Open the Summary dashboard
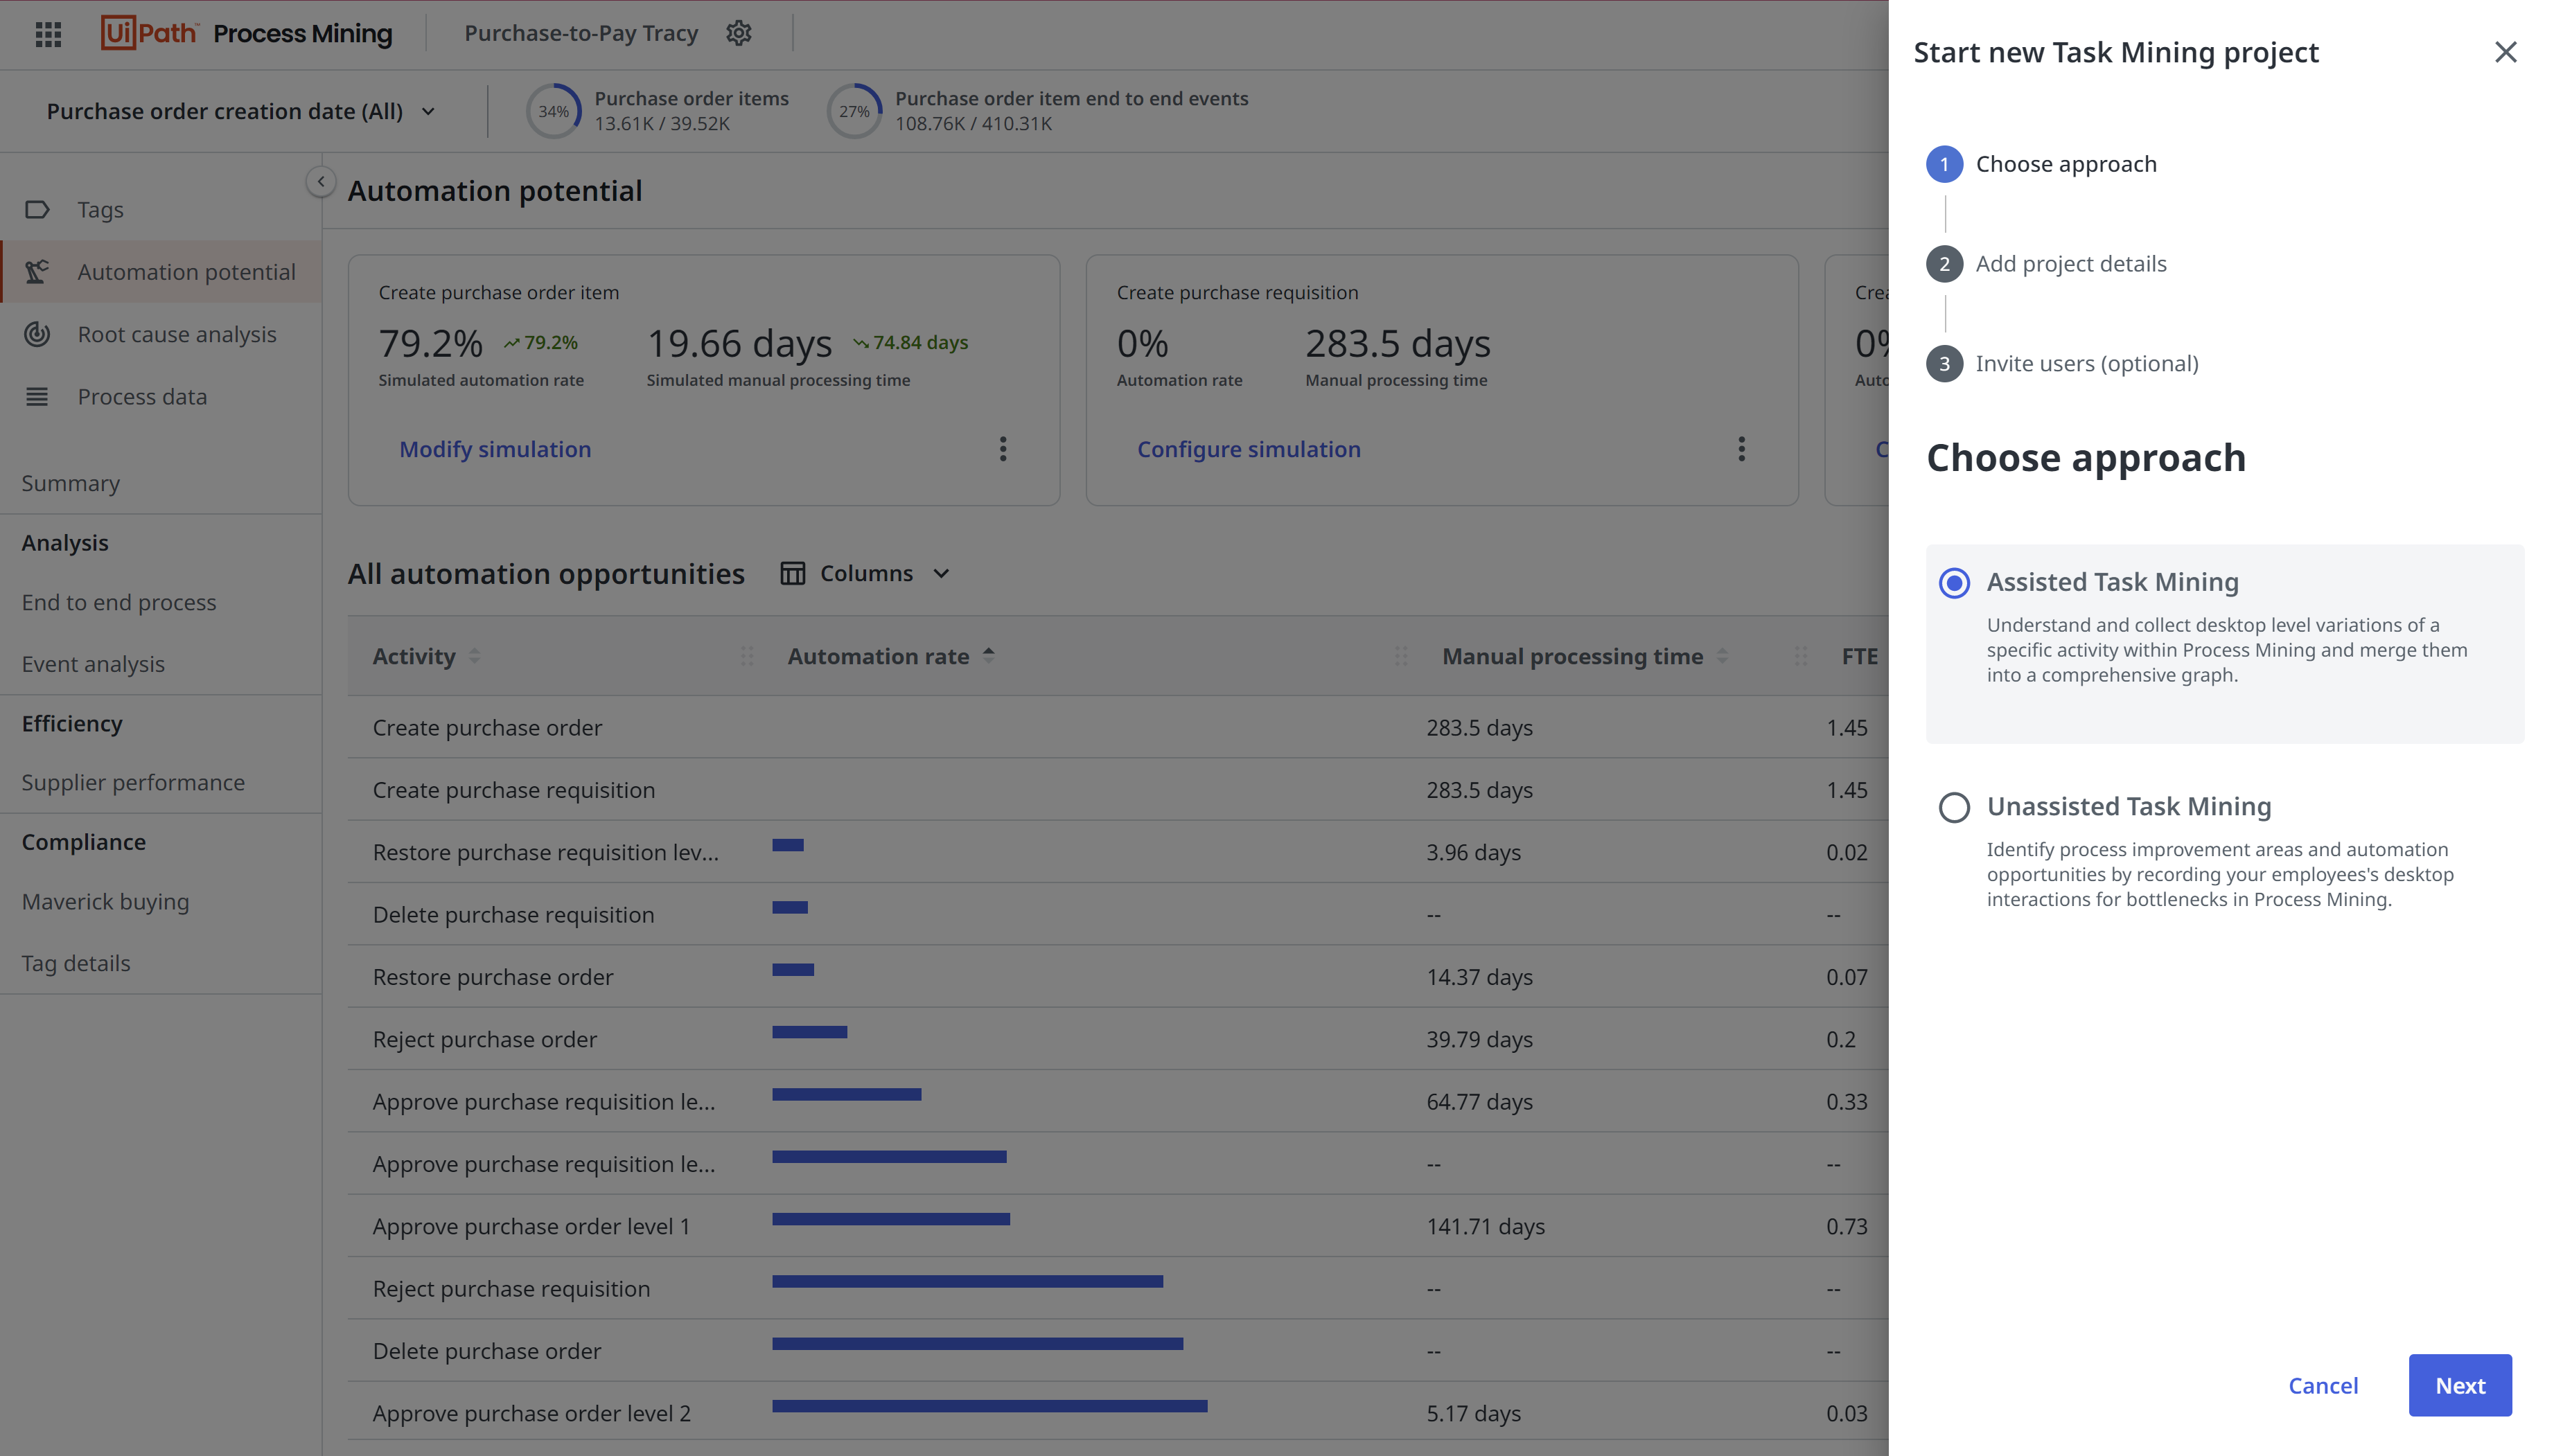The height and width of the screenshot is (1456, 2554). tap(70, 483)
